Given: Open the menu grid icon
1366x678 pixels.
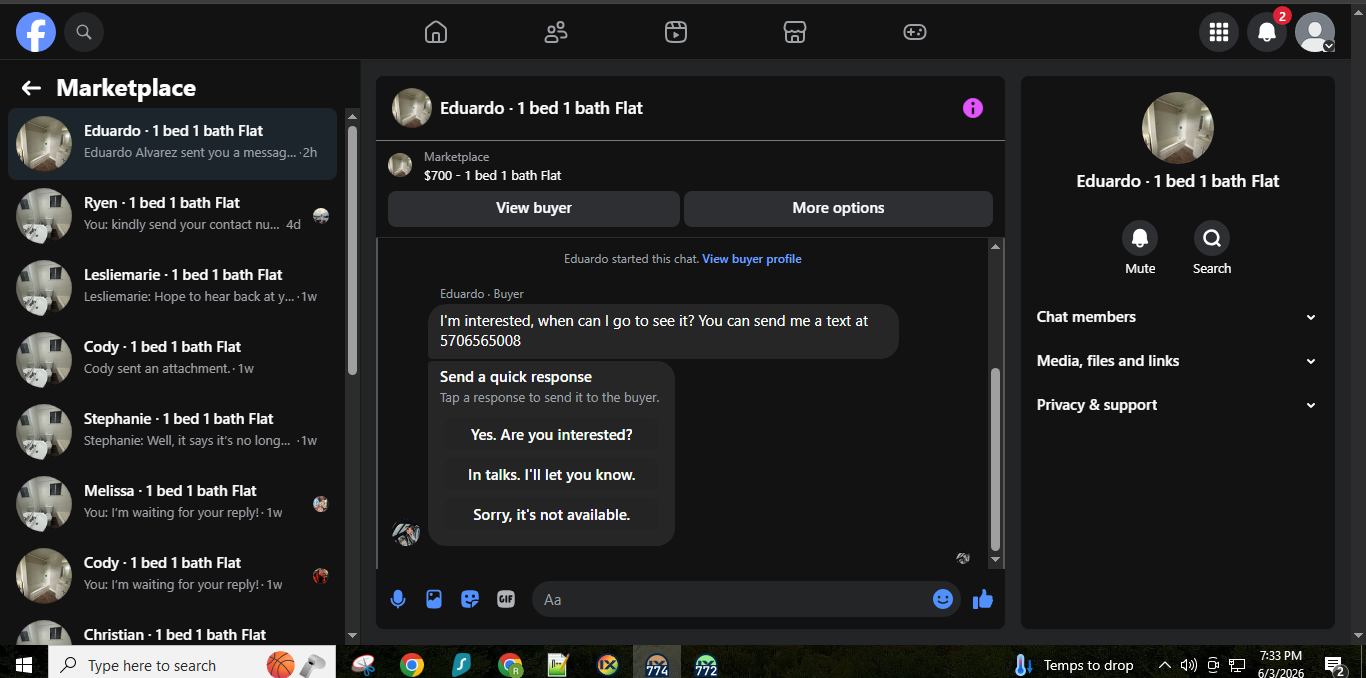Looking at the screenshot, I should 1219,32.
